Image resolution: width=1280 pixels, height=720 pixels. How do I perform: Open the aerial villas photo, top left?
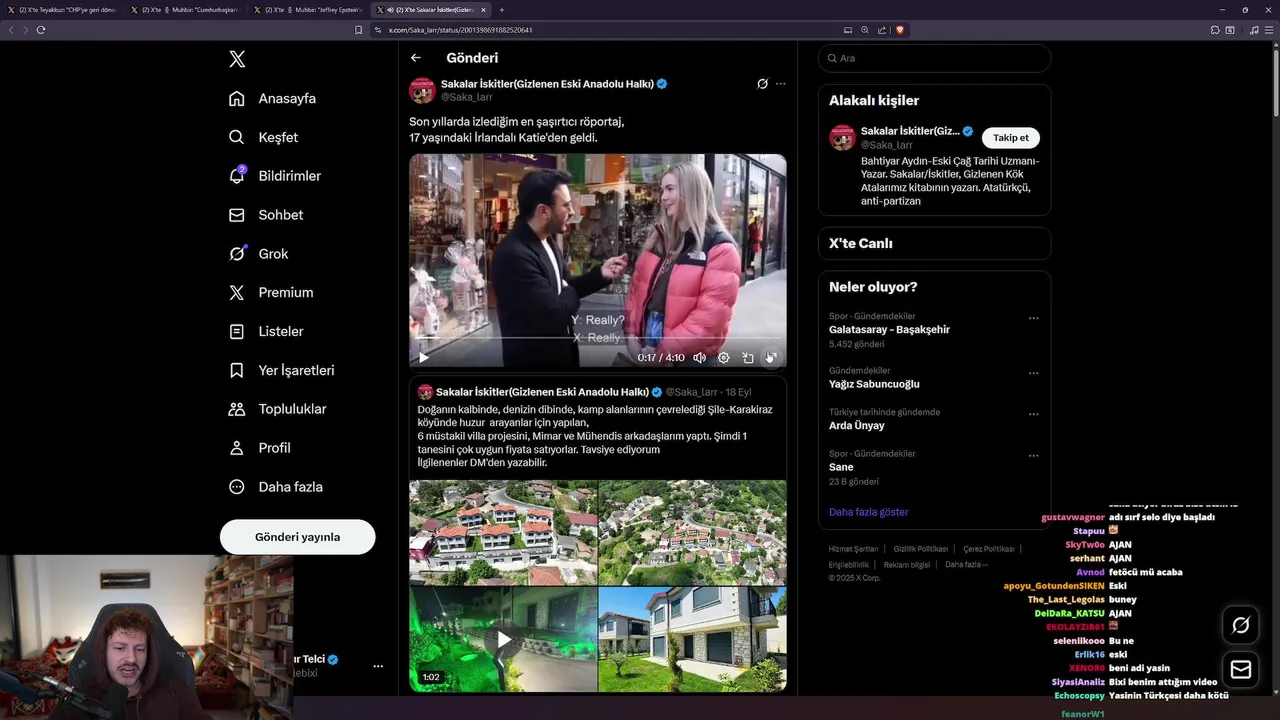pos(503,532)
